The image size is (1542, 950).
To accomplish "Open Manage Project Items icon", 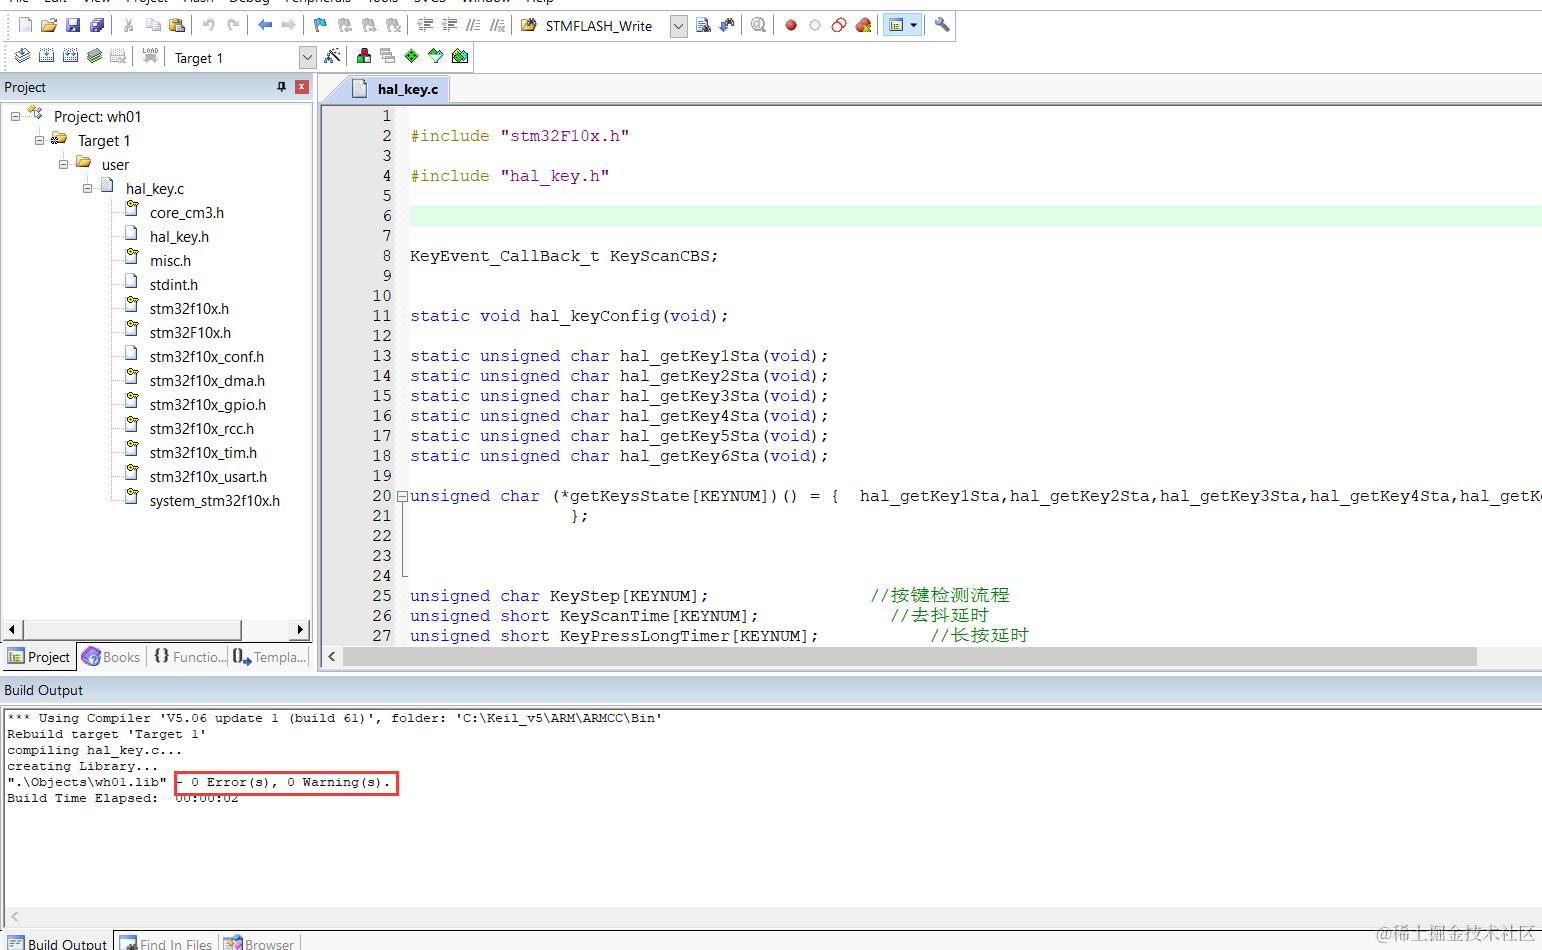I will coord(364,56).
